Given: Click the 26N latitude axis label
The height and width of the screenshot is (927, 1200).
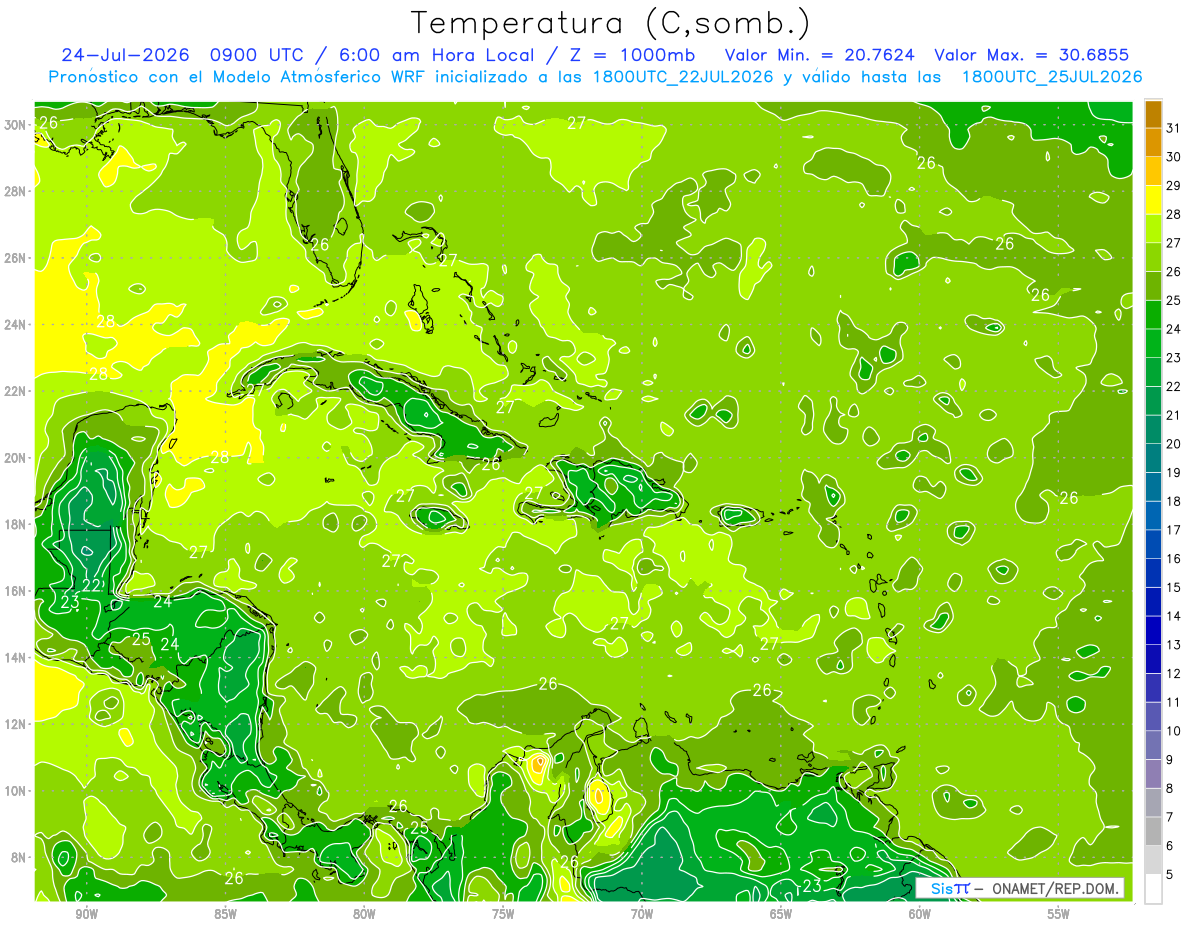Looking at the screenshot, I should 15,257.
